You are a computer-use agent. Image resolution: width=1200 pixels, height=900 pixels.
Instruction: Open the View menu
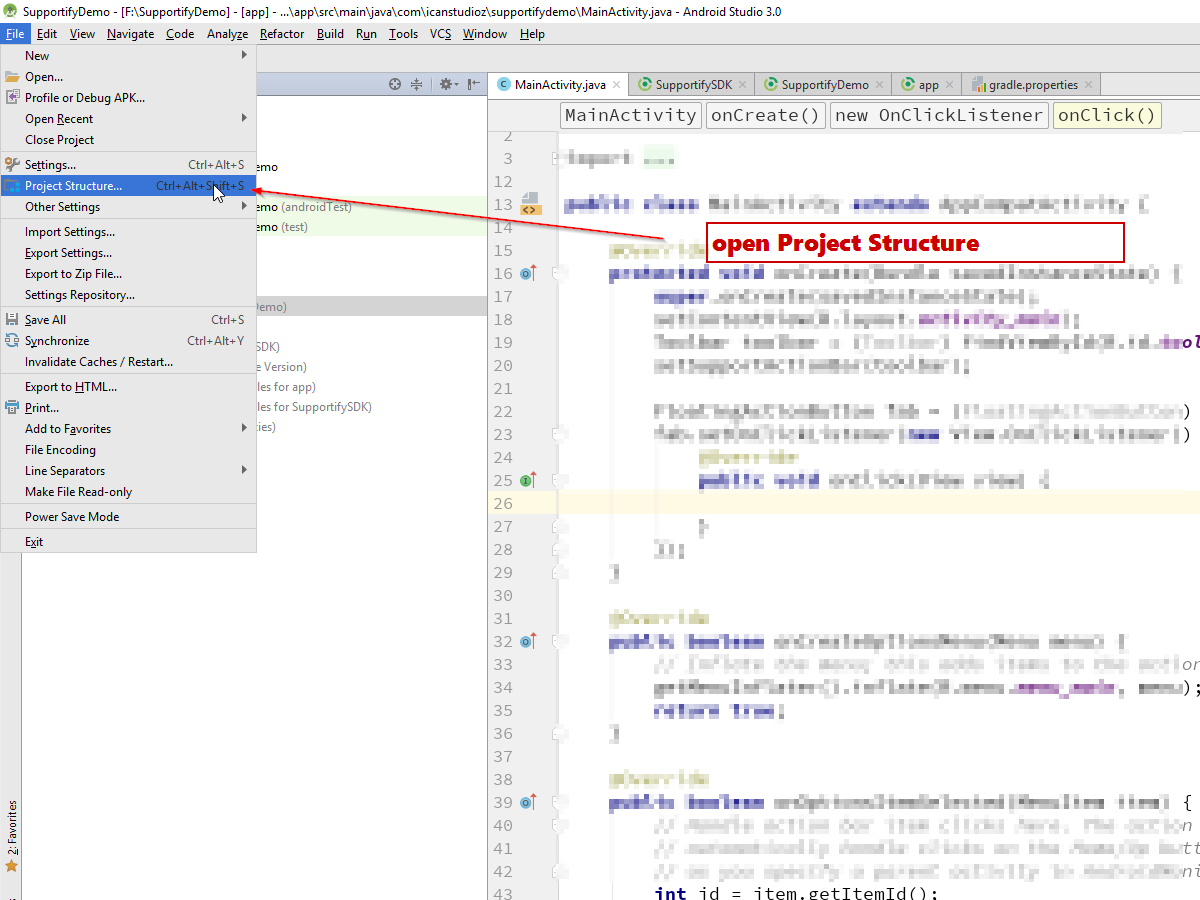click(82, 34)
